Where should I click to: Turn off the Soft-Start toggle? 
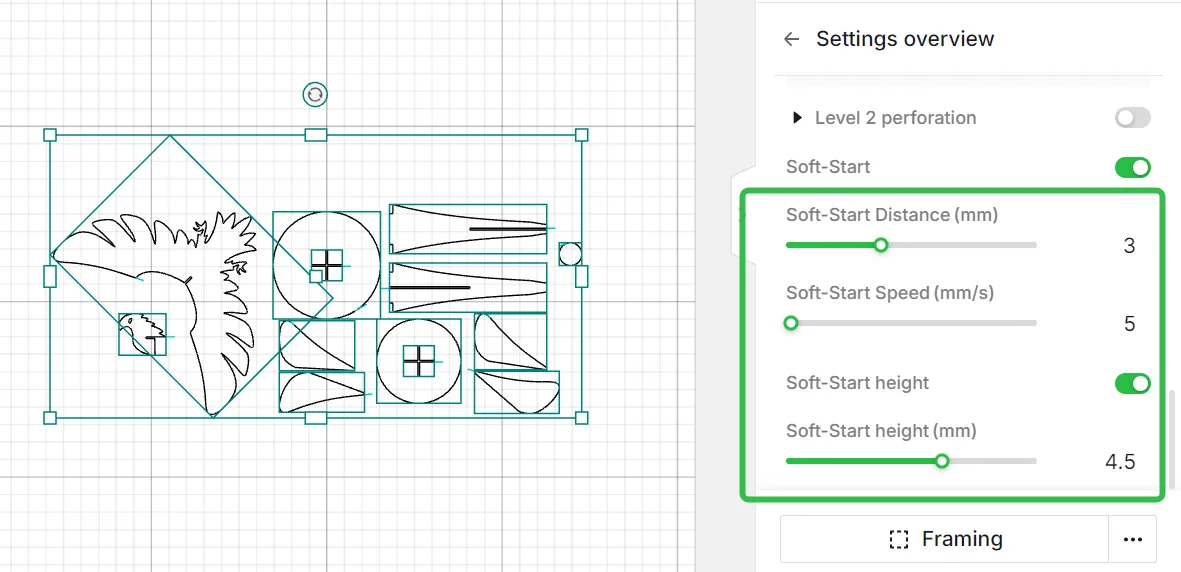1133,167
